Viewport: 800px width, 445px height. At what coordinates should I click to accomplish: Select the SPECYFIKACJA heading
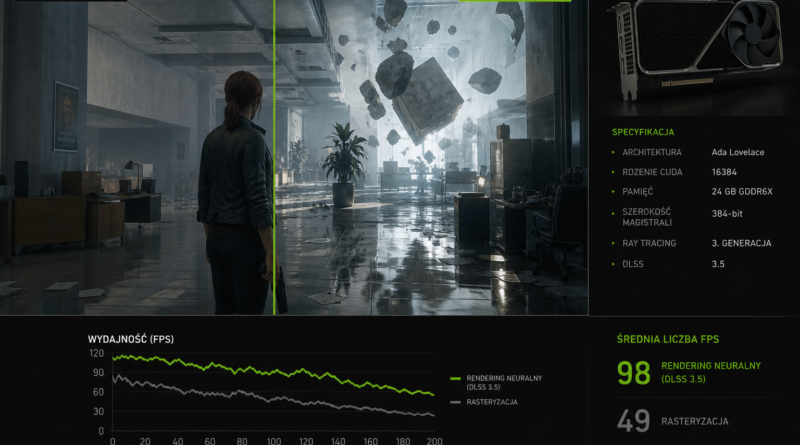point(643,132)
